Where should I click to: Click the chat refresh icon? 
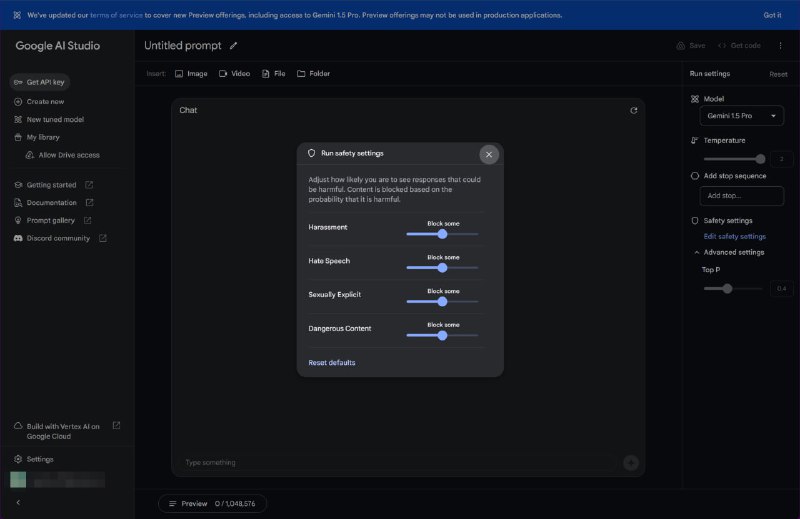pos(634,110)
